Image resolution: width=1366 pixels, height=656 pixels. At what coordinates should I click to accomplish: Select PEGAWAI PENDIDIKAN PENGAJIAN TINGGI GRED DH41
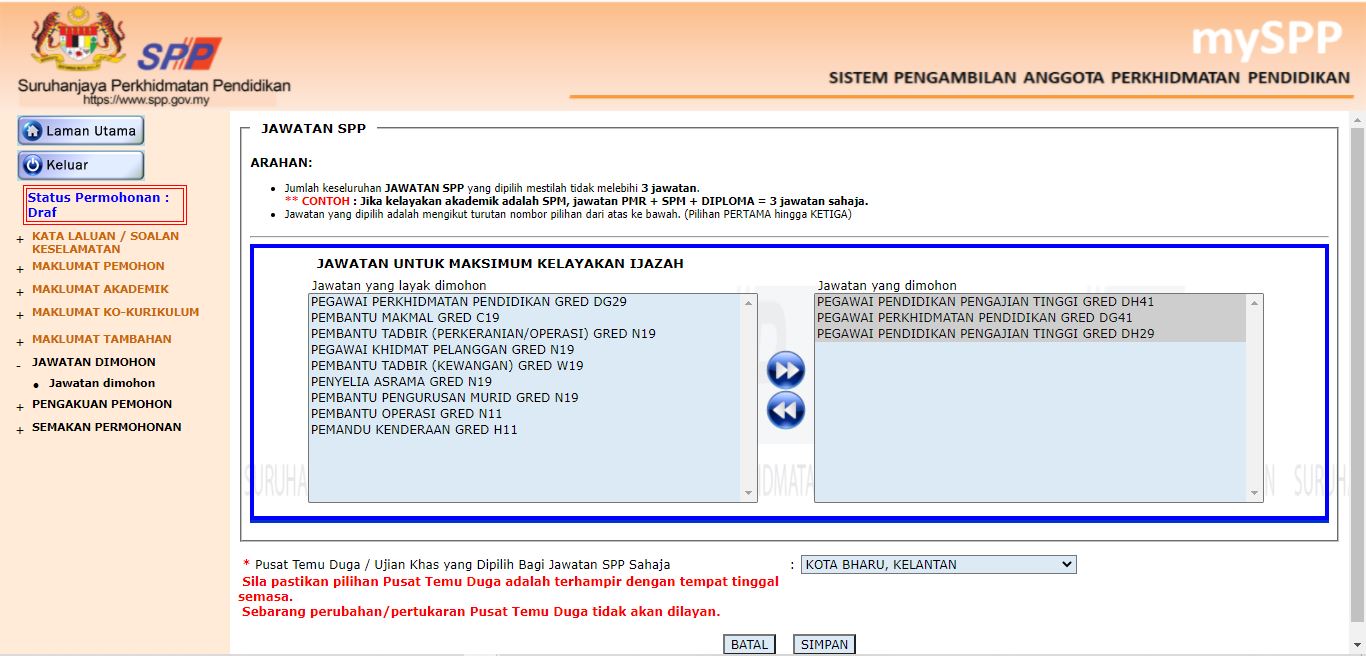coord(985,302)
